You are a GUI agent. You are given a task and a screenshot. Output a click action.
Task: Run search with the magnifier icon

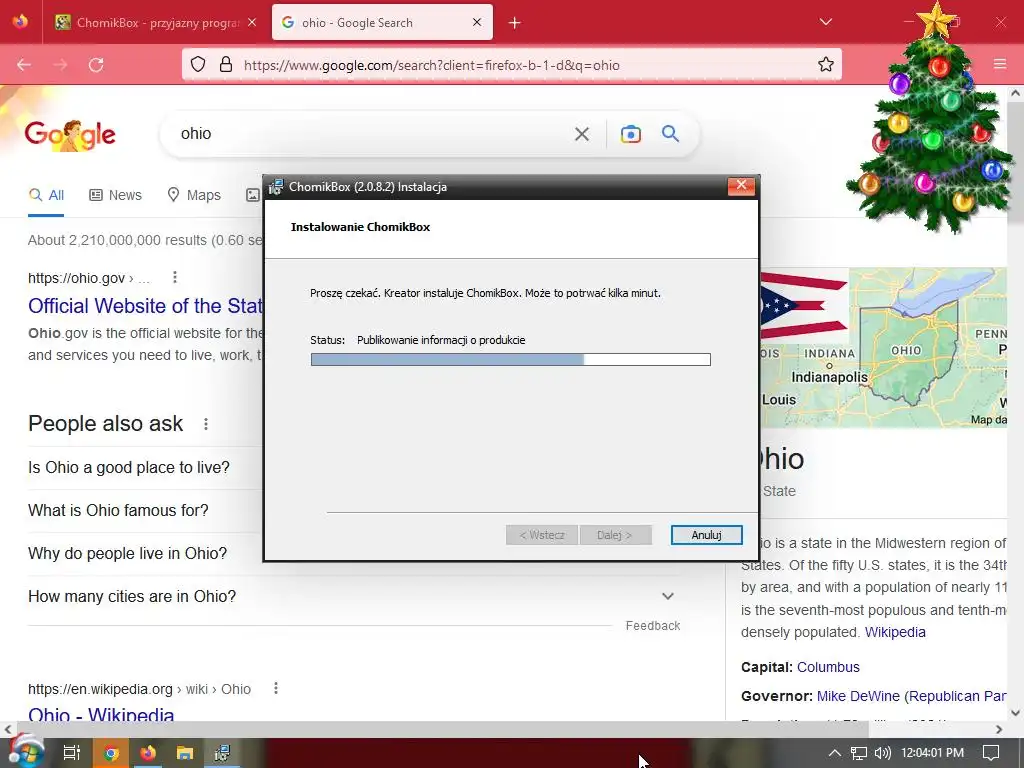[x=671, y=134]
